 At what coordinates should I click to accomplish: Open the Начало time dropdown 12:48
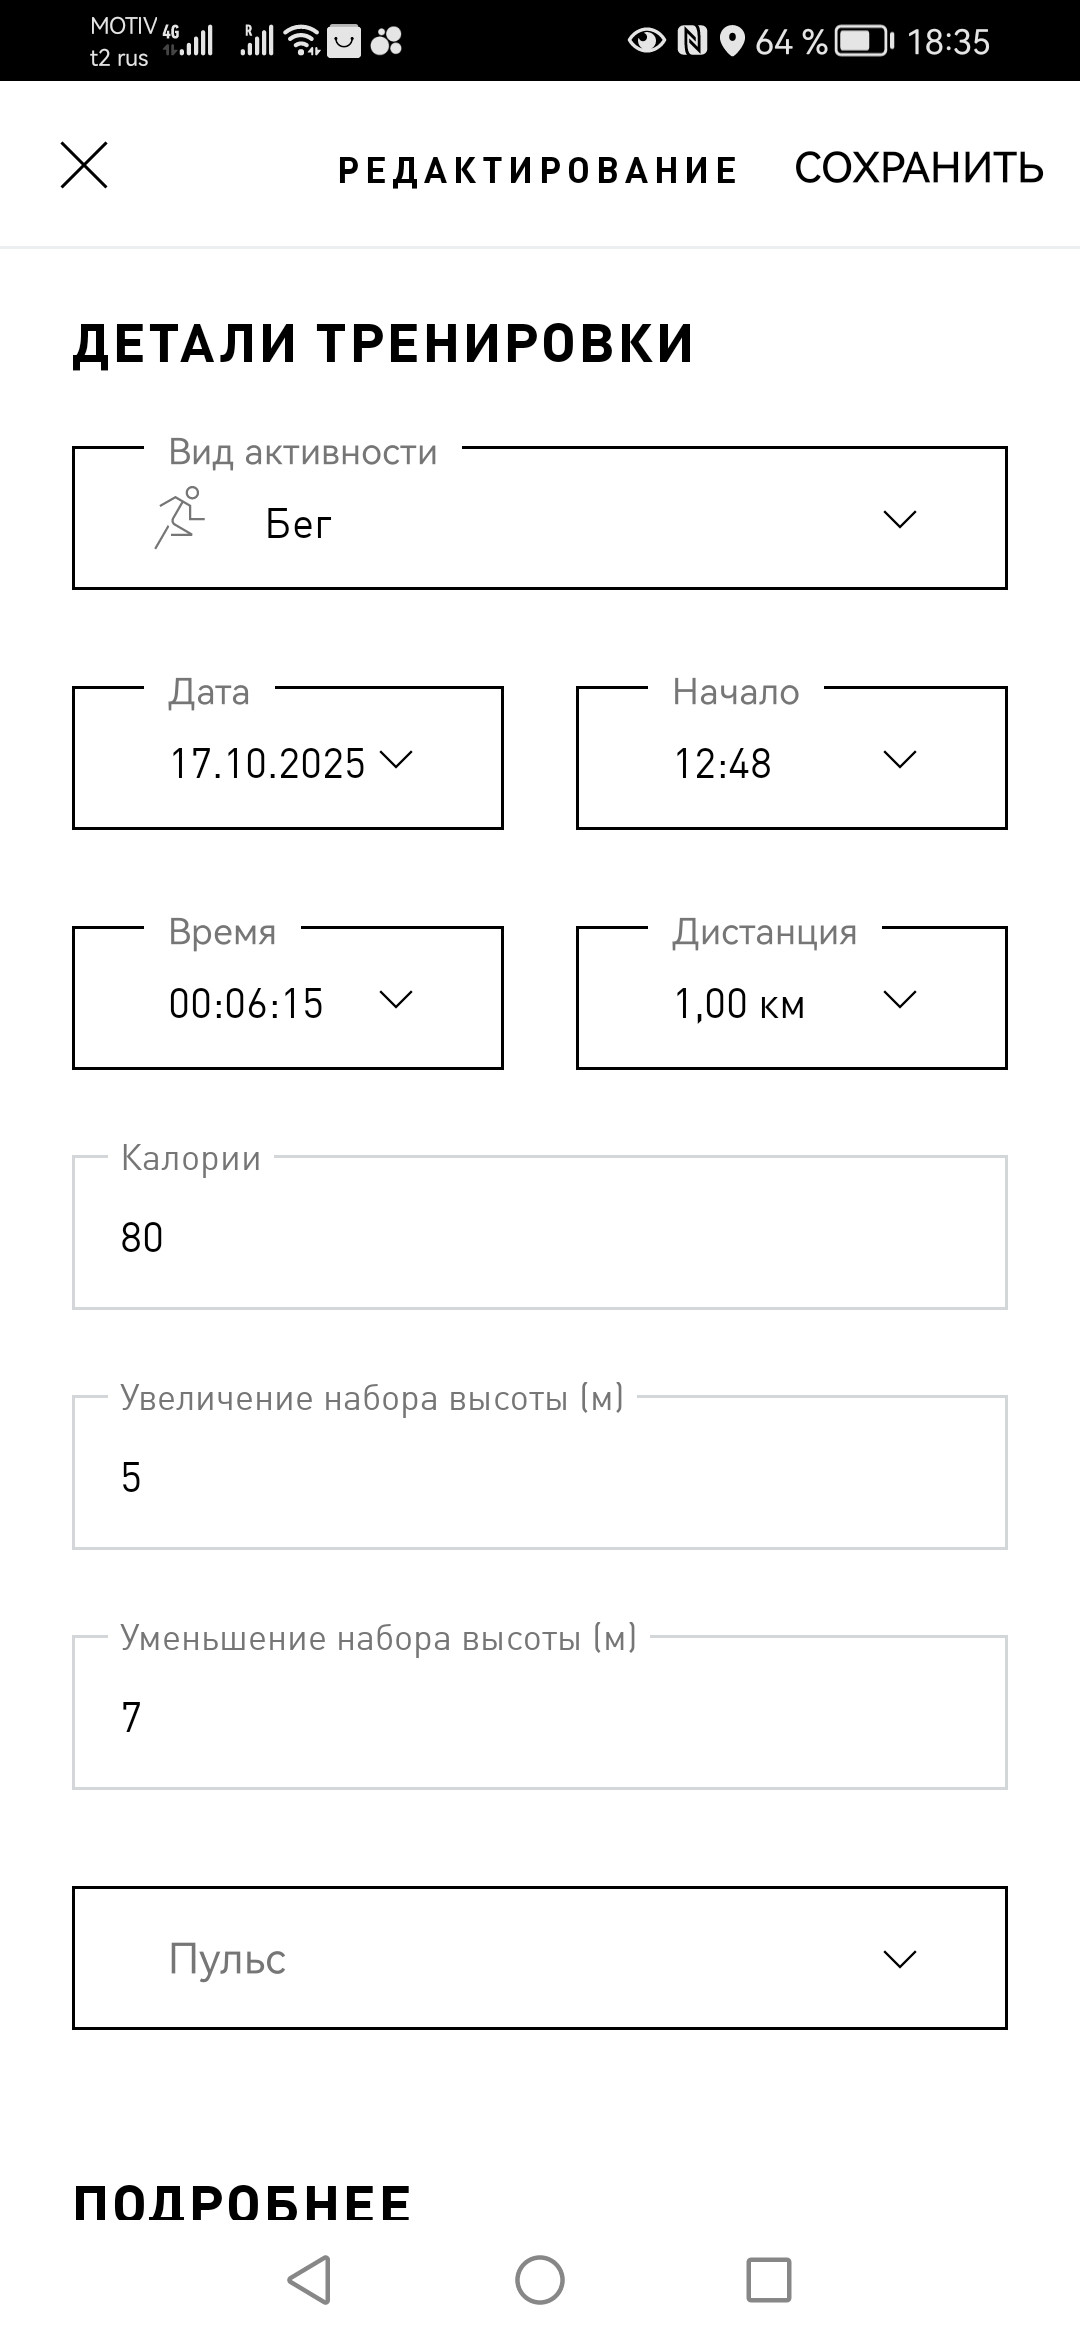pos(792,758)
